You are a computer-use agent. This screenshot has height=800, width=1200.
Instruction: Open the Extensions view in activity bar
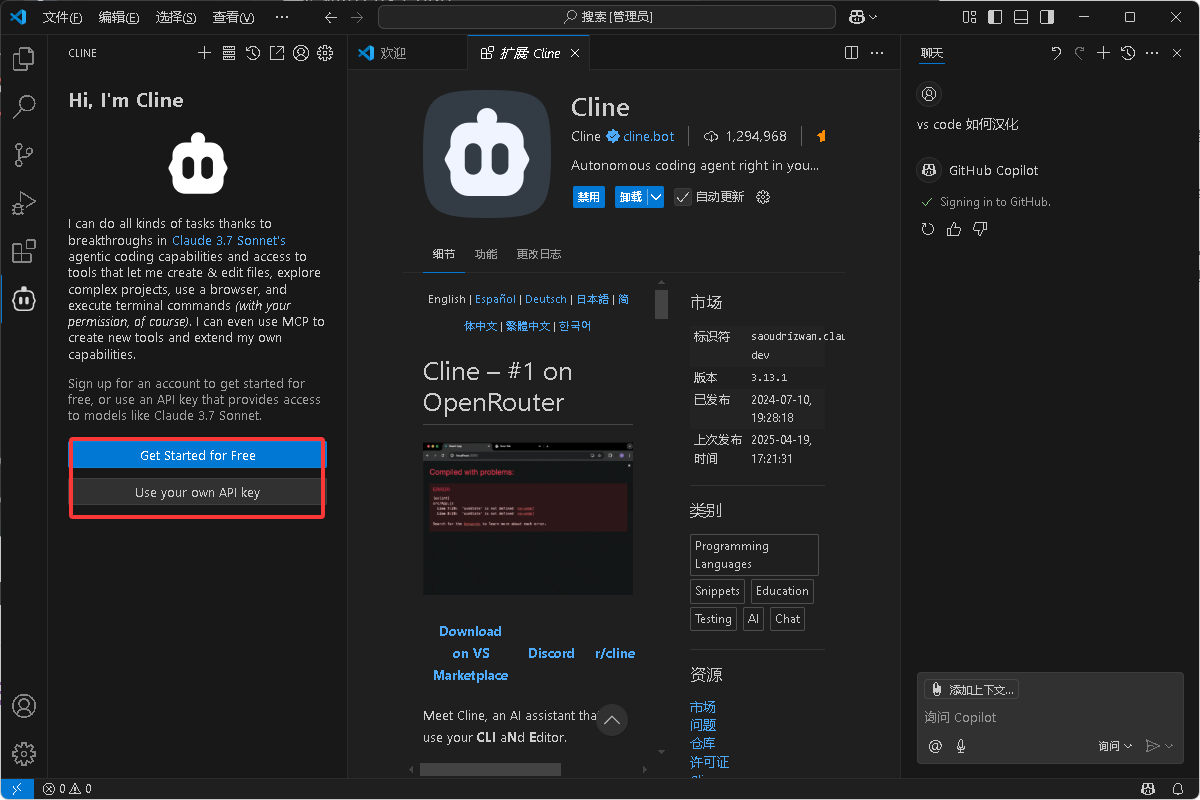(x=24, y=250)
